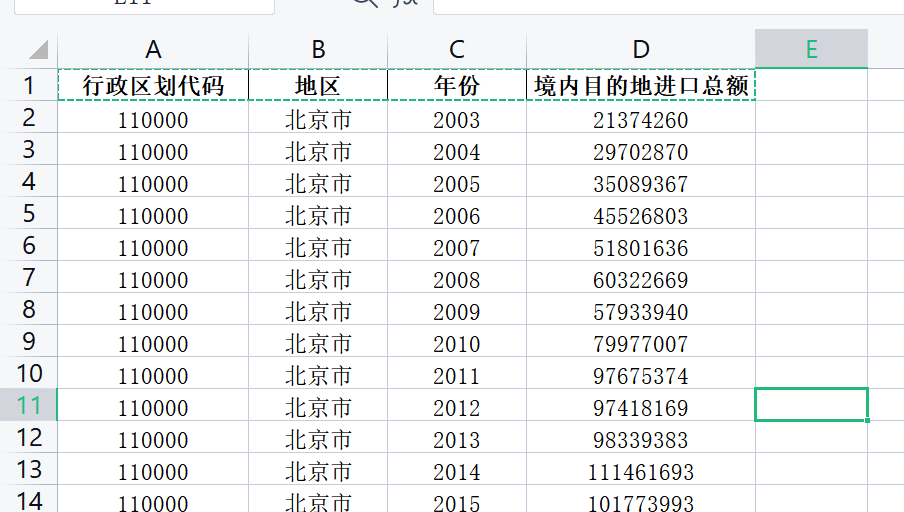Viewport: 904px width, 512px height.
Task: Select row 5 header
Action: pyautogui.click(x=29, y=213)
